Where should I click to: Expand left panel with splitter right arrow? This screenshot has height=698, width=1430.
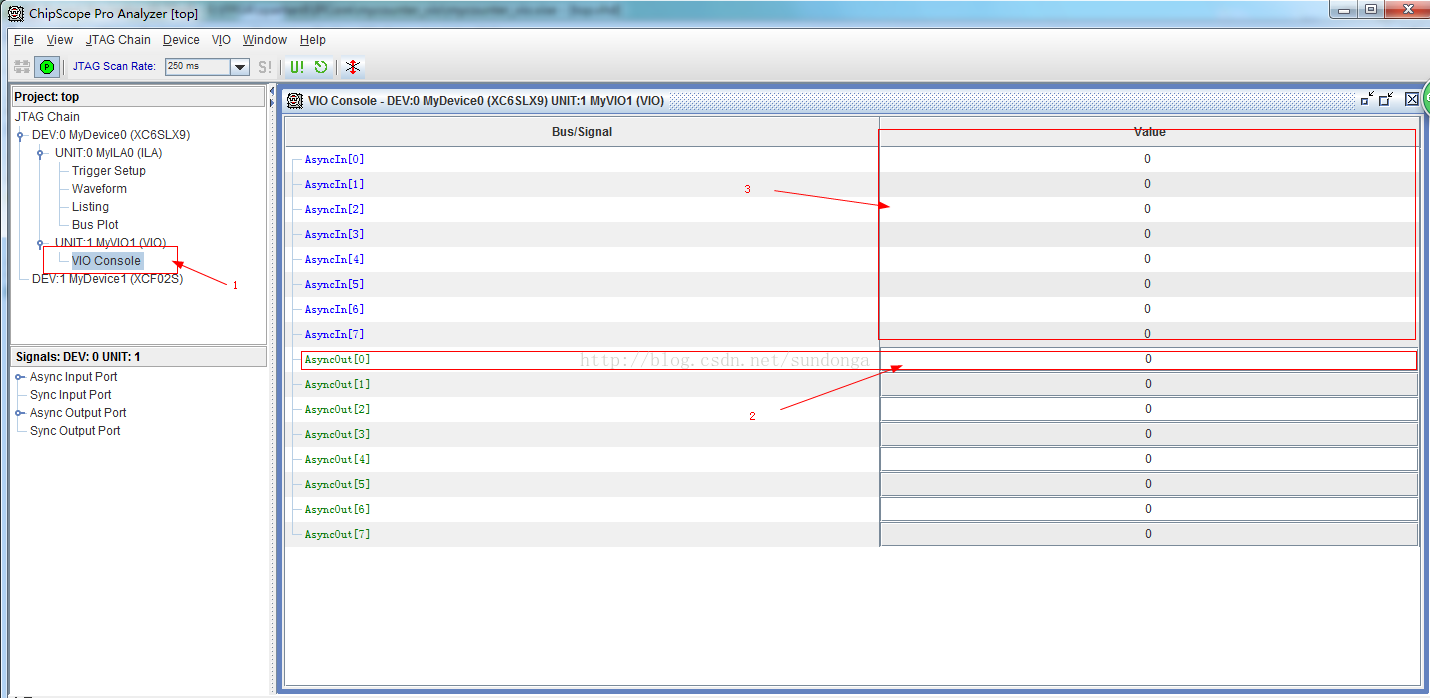(272, 102)
